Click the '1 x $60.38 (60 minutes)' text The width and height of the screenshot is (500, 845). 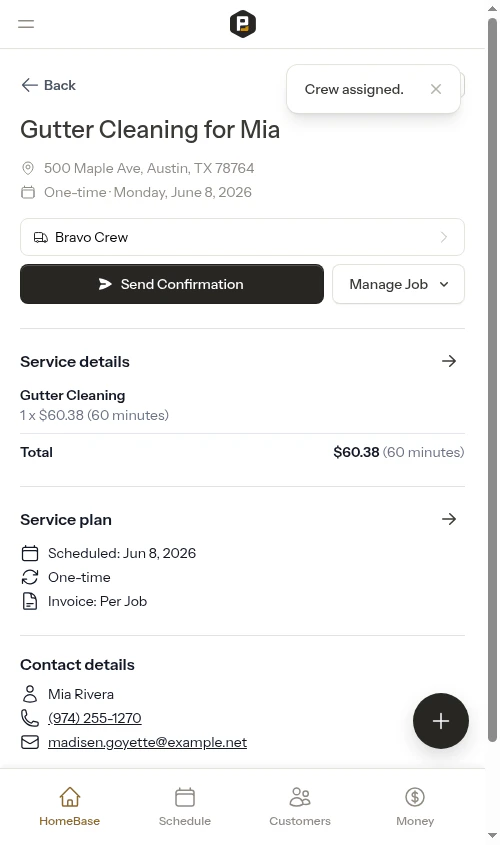pos(94,415)
